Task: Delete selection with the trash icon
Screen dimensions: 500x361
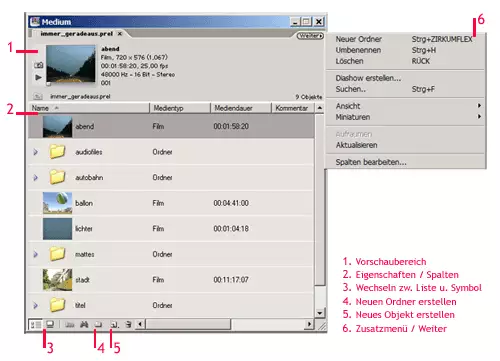Action: click(128, 324)
